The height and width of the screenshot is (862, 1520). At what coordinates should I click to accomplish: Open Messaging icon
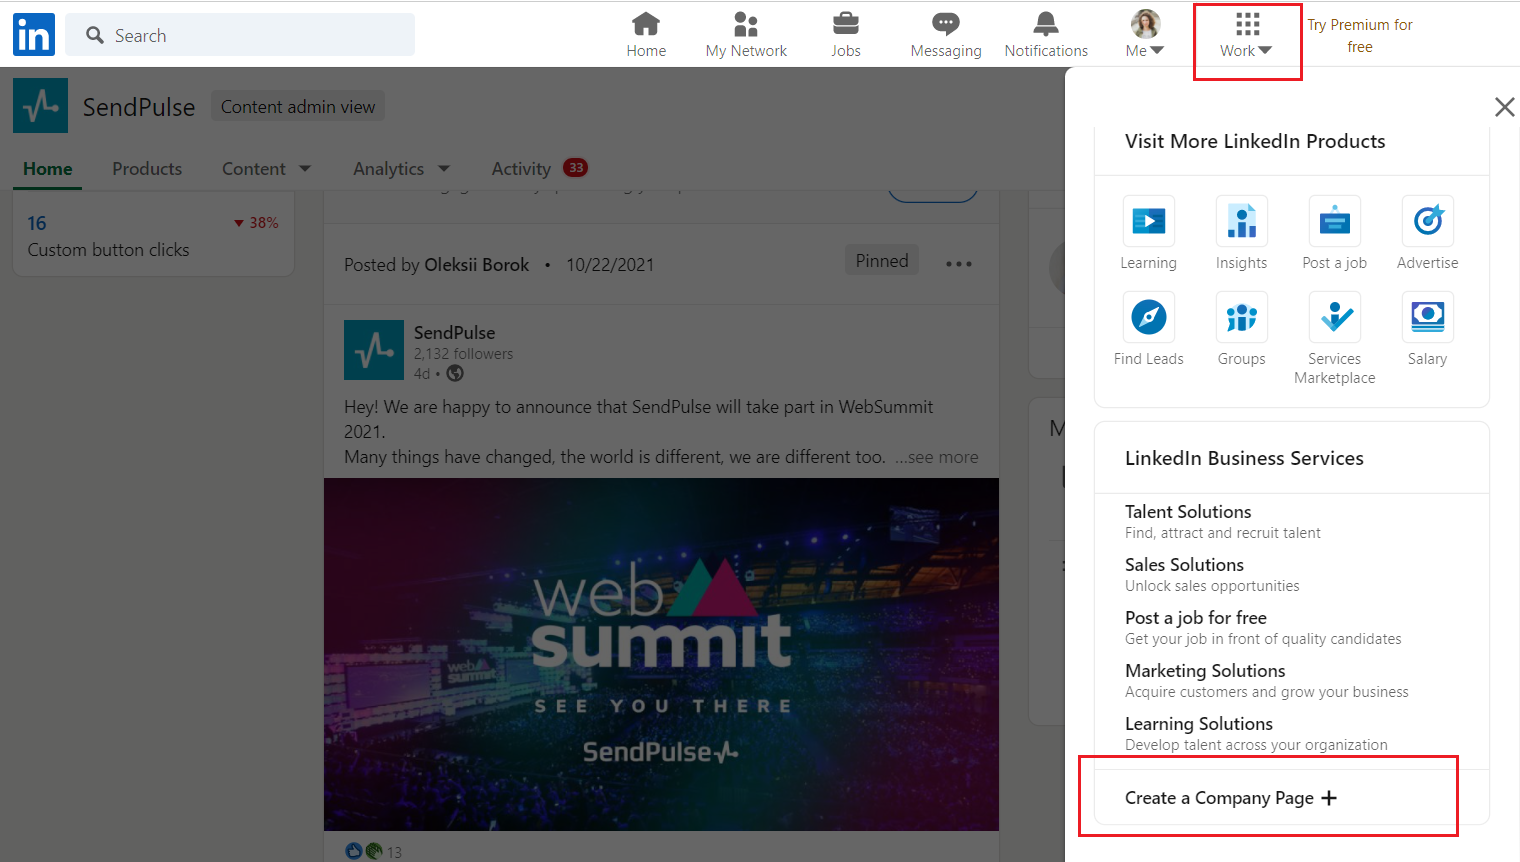click(x=946, y=35)
